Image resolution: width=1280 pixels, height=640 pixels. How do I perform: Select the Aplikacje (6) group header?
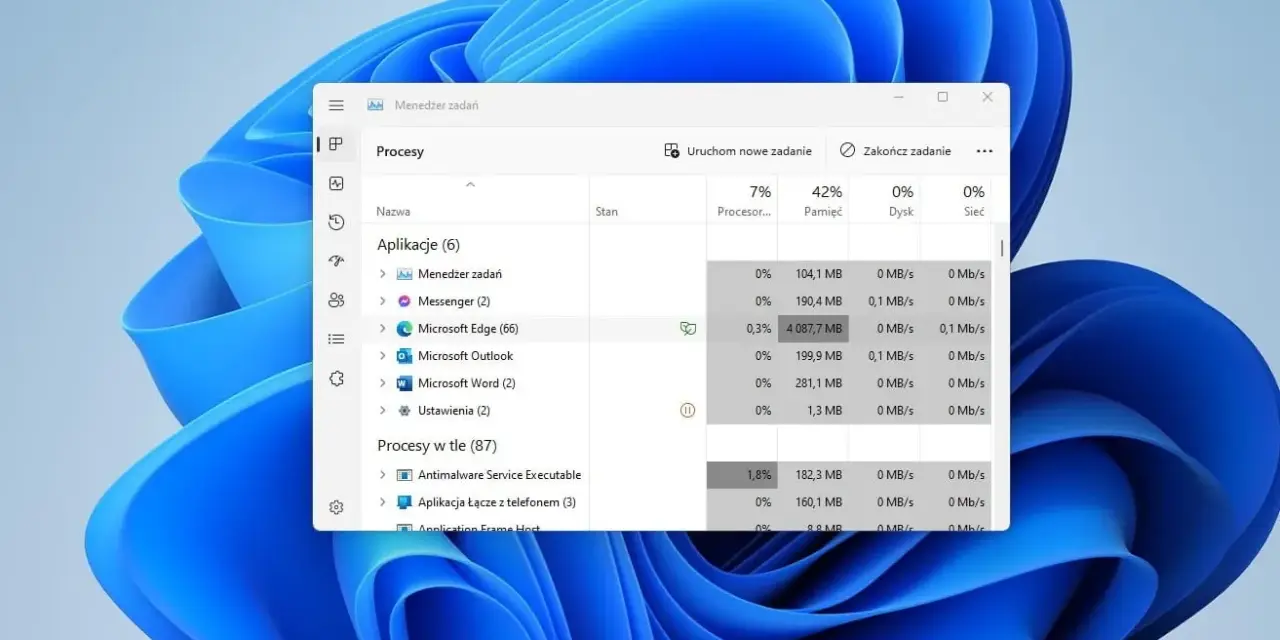tap(418, 245)
